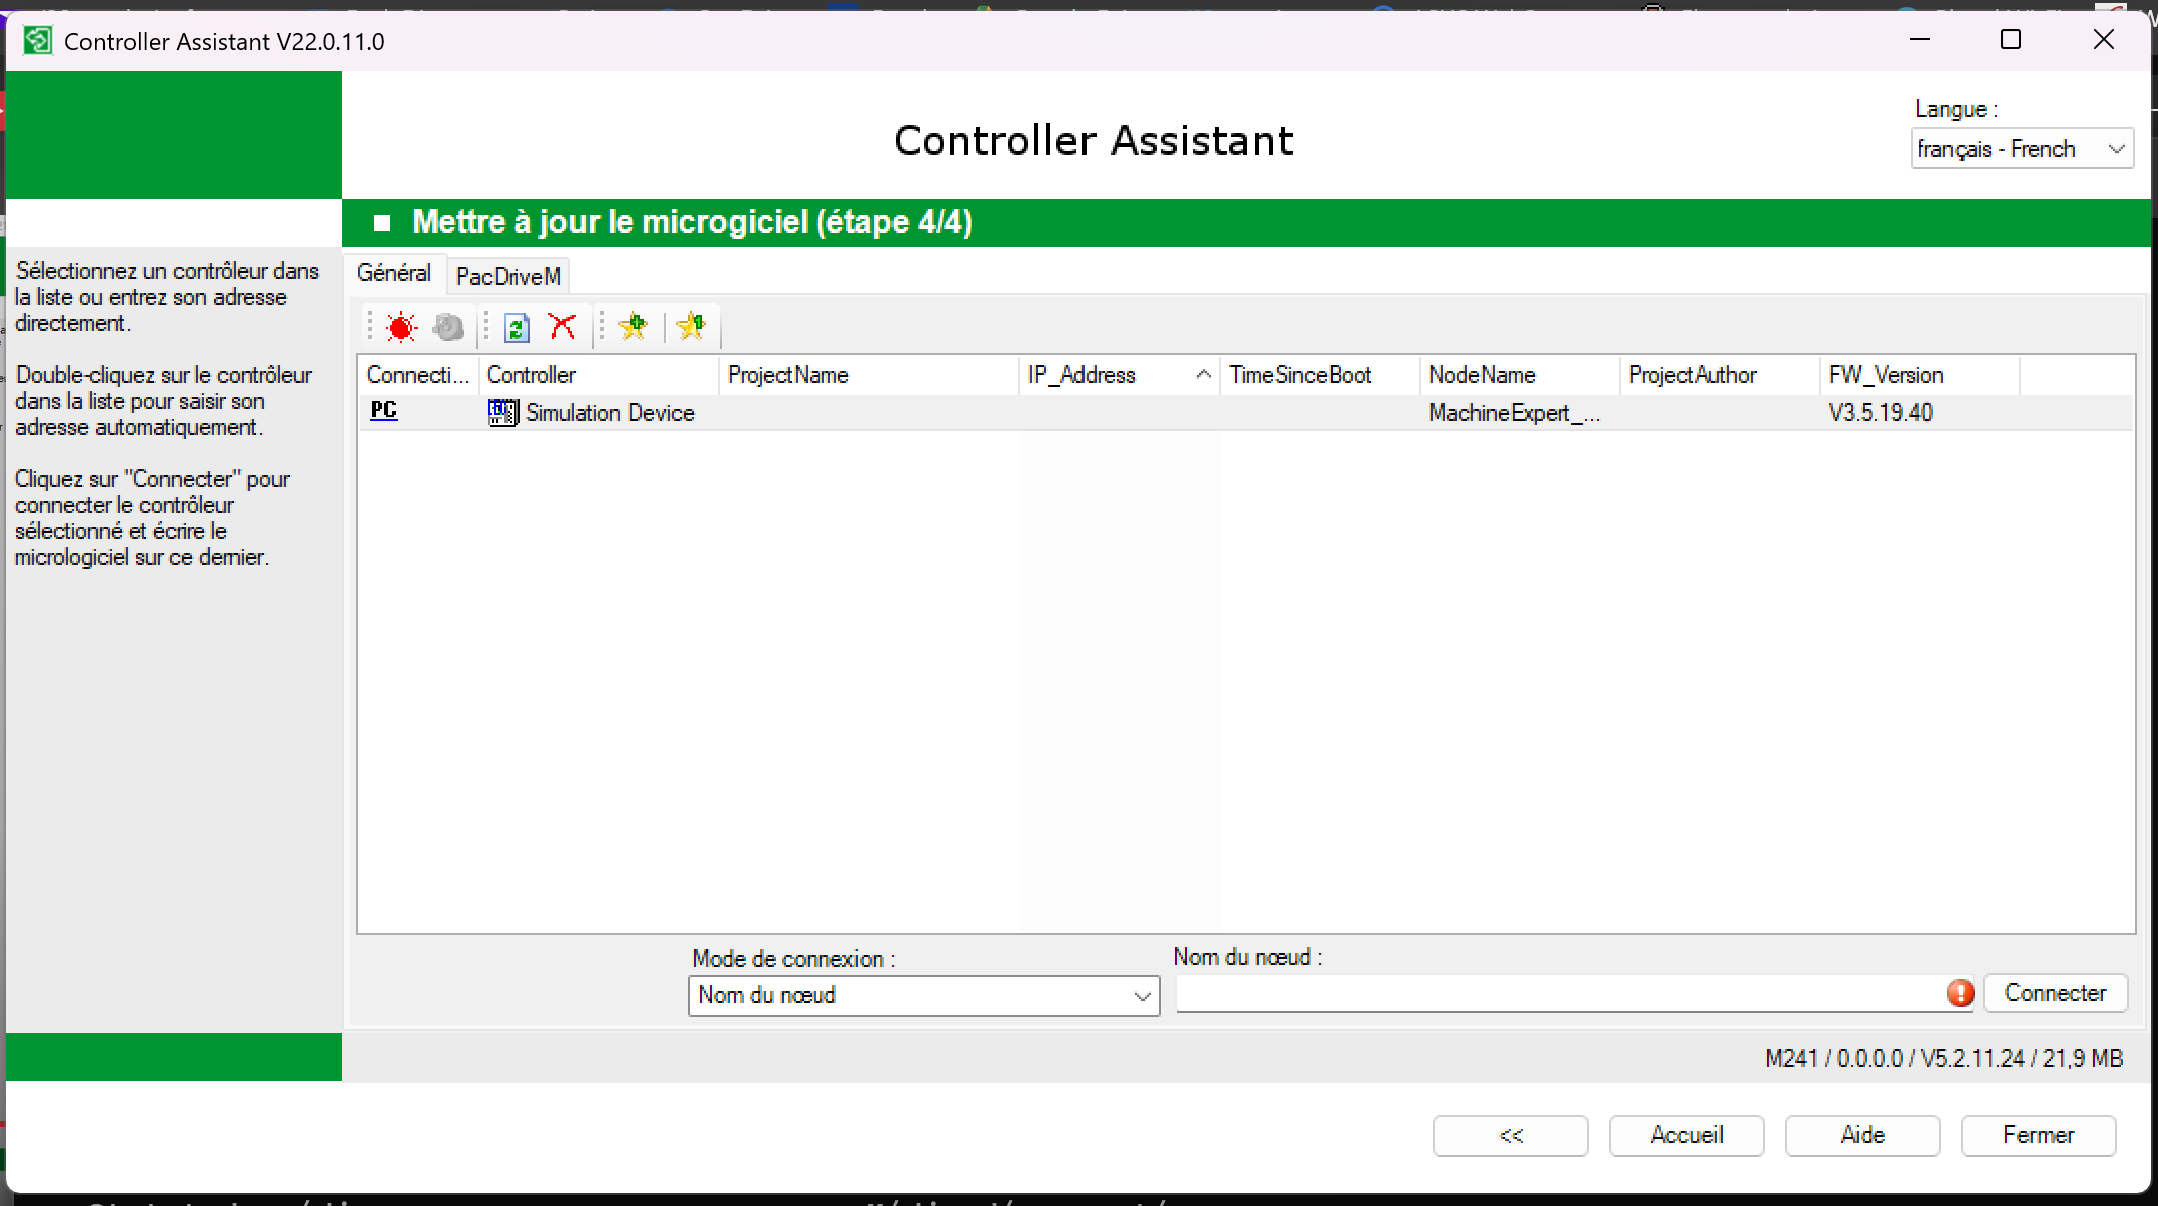Viewport: 2158px width, 1206px height.
Task: Click the PC connection type icon in the row
Action: pos(384,411)
